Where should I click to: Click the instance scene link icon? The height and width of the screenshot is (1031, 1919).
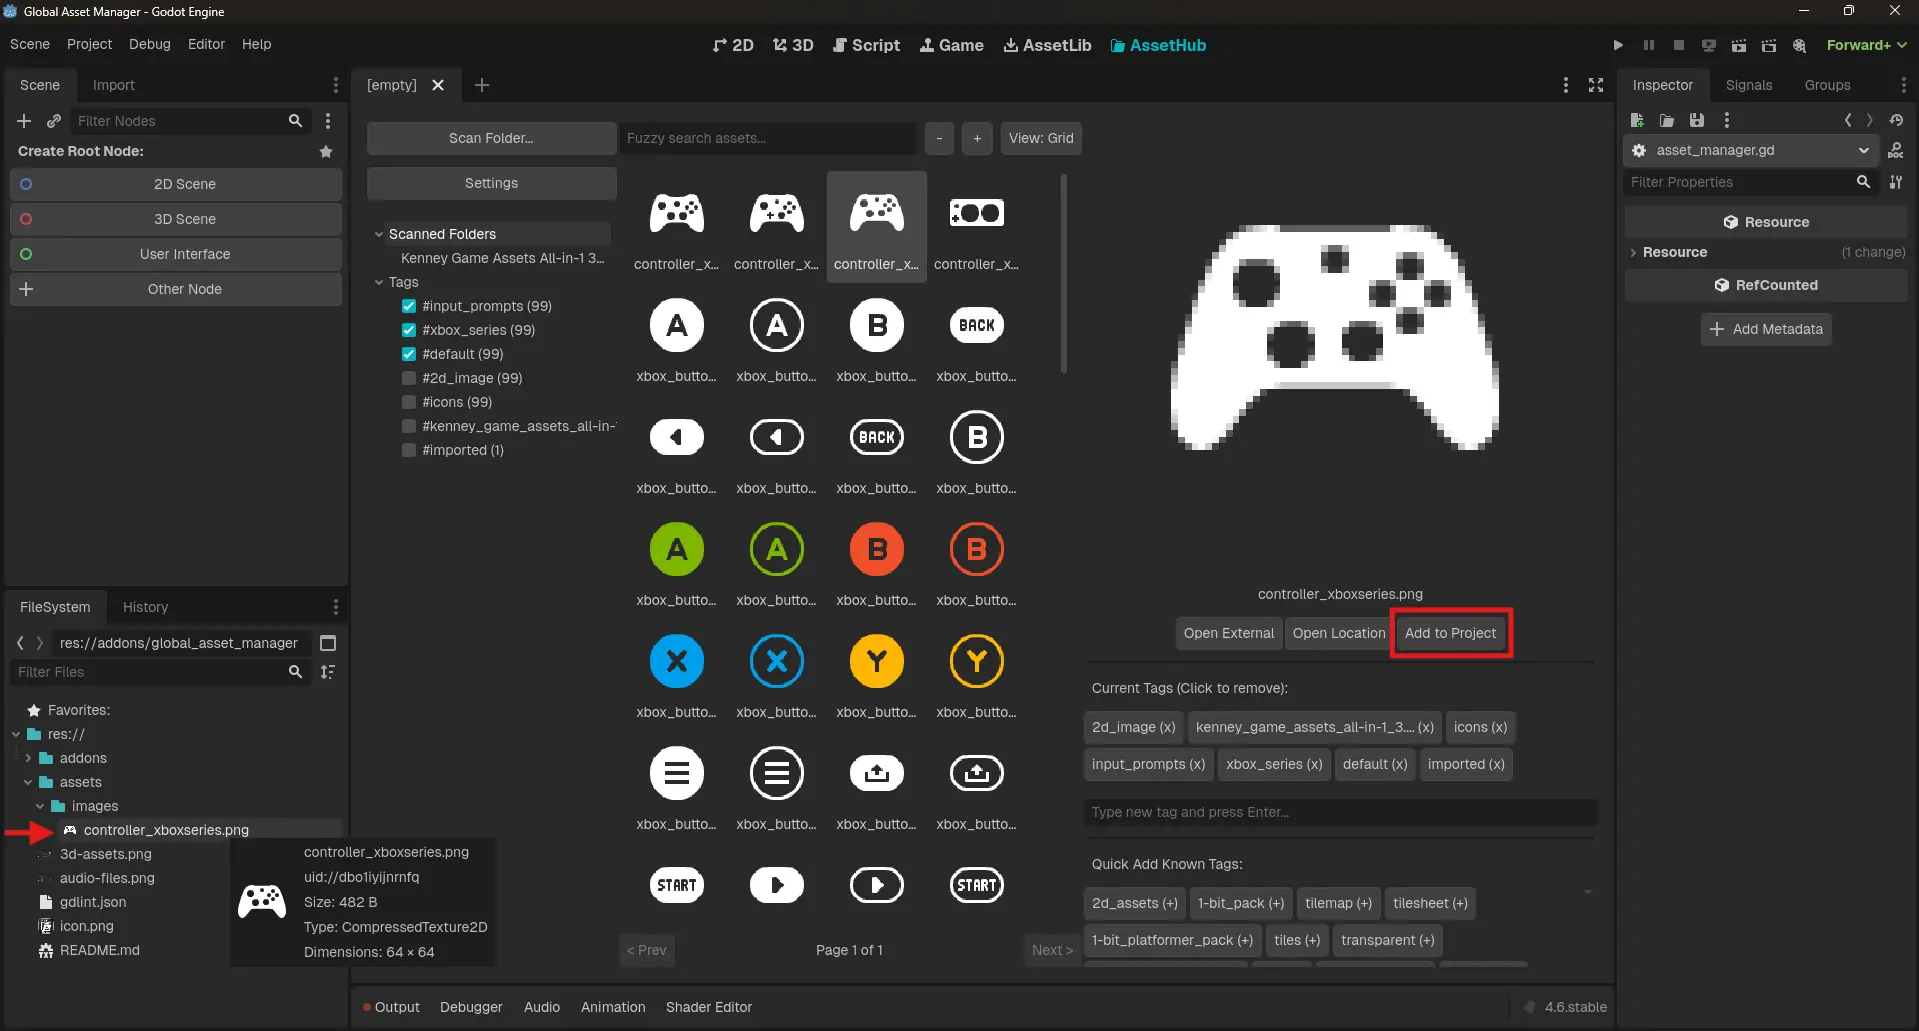(x=54, y=121)
